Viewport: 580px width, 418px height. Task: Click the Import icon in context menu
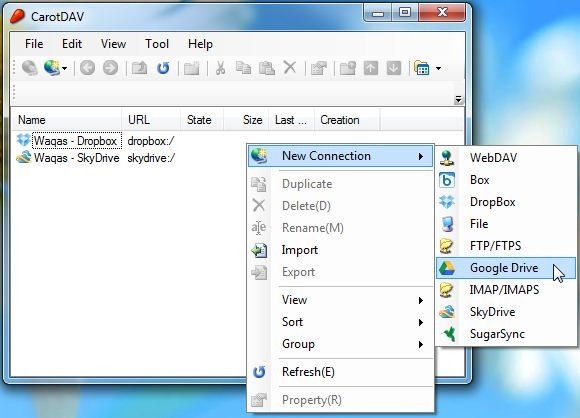click(x=259, y=250)
